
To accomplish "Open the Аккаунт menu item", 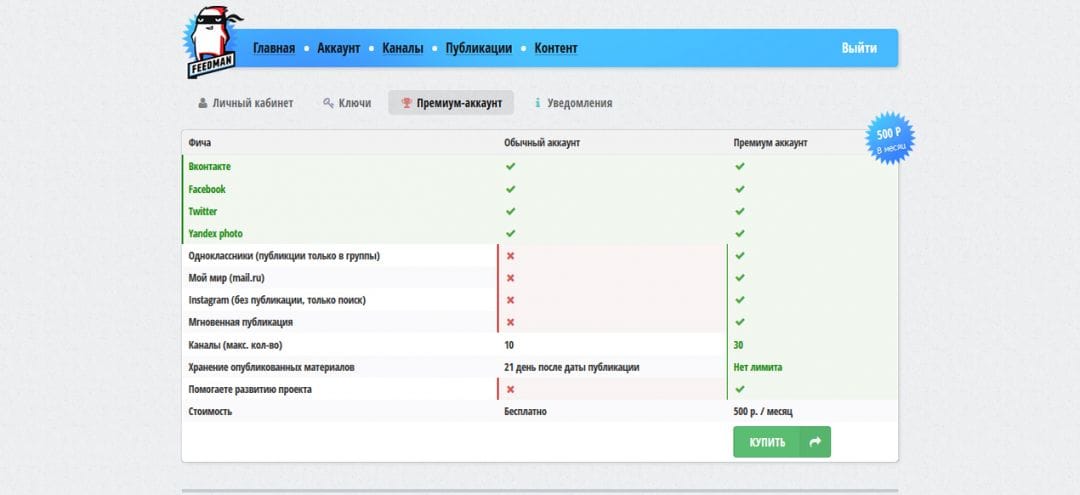I will pyautogui.click(x=338, y=48).
